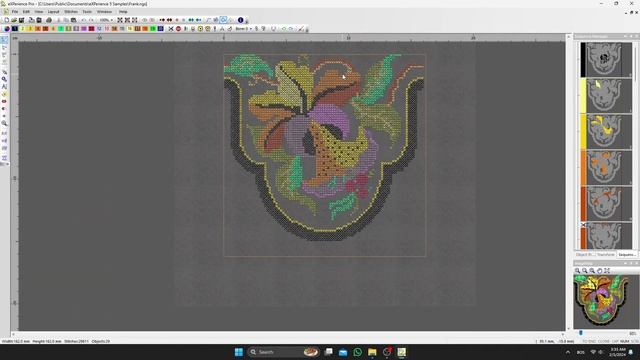Print the design with the printer icon

49,20
